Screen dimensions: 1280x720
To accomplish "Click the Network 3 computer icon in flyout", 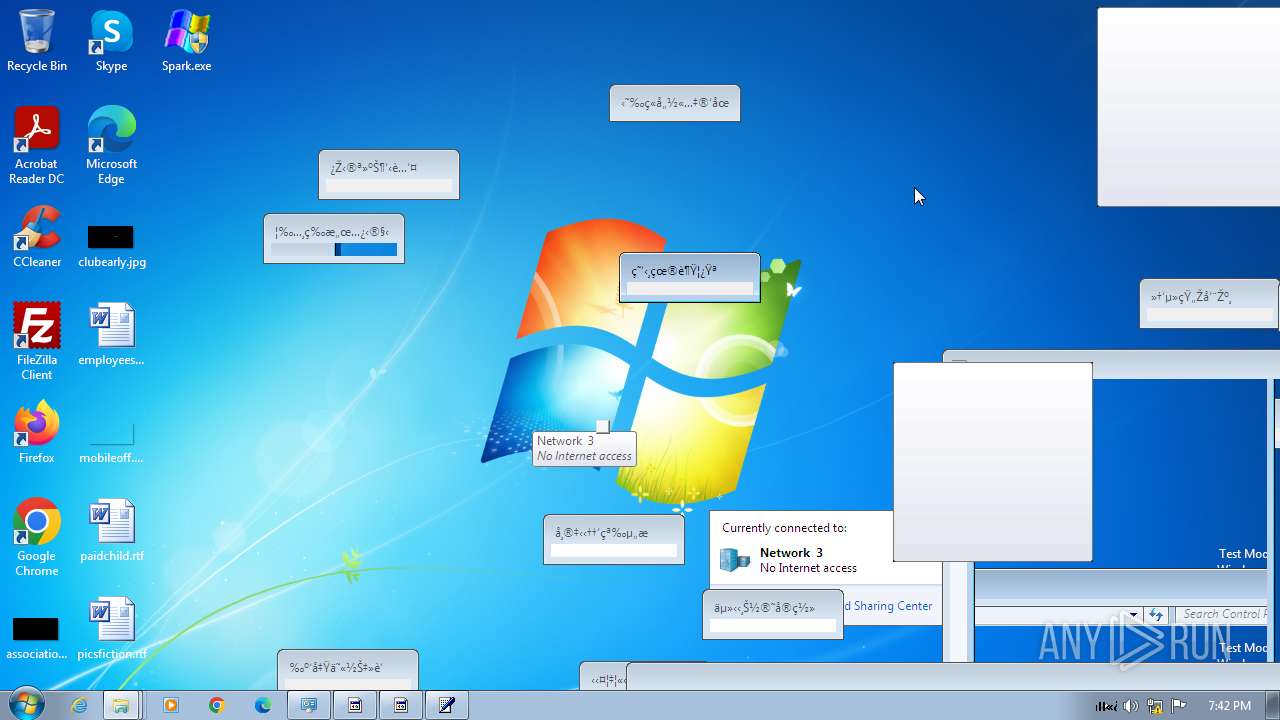I will 735,560.
